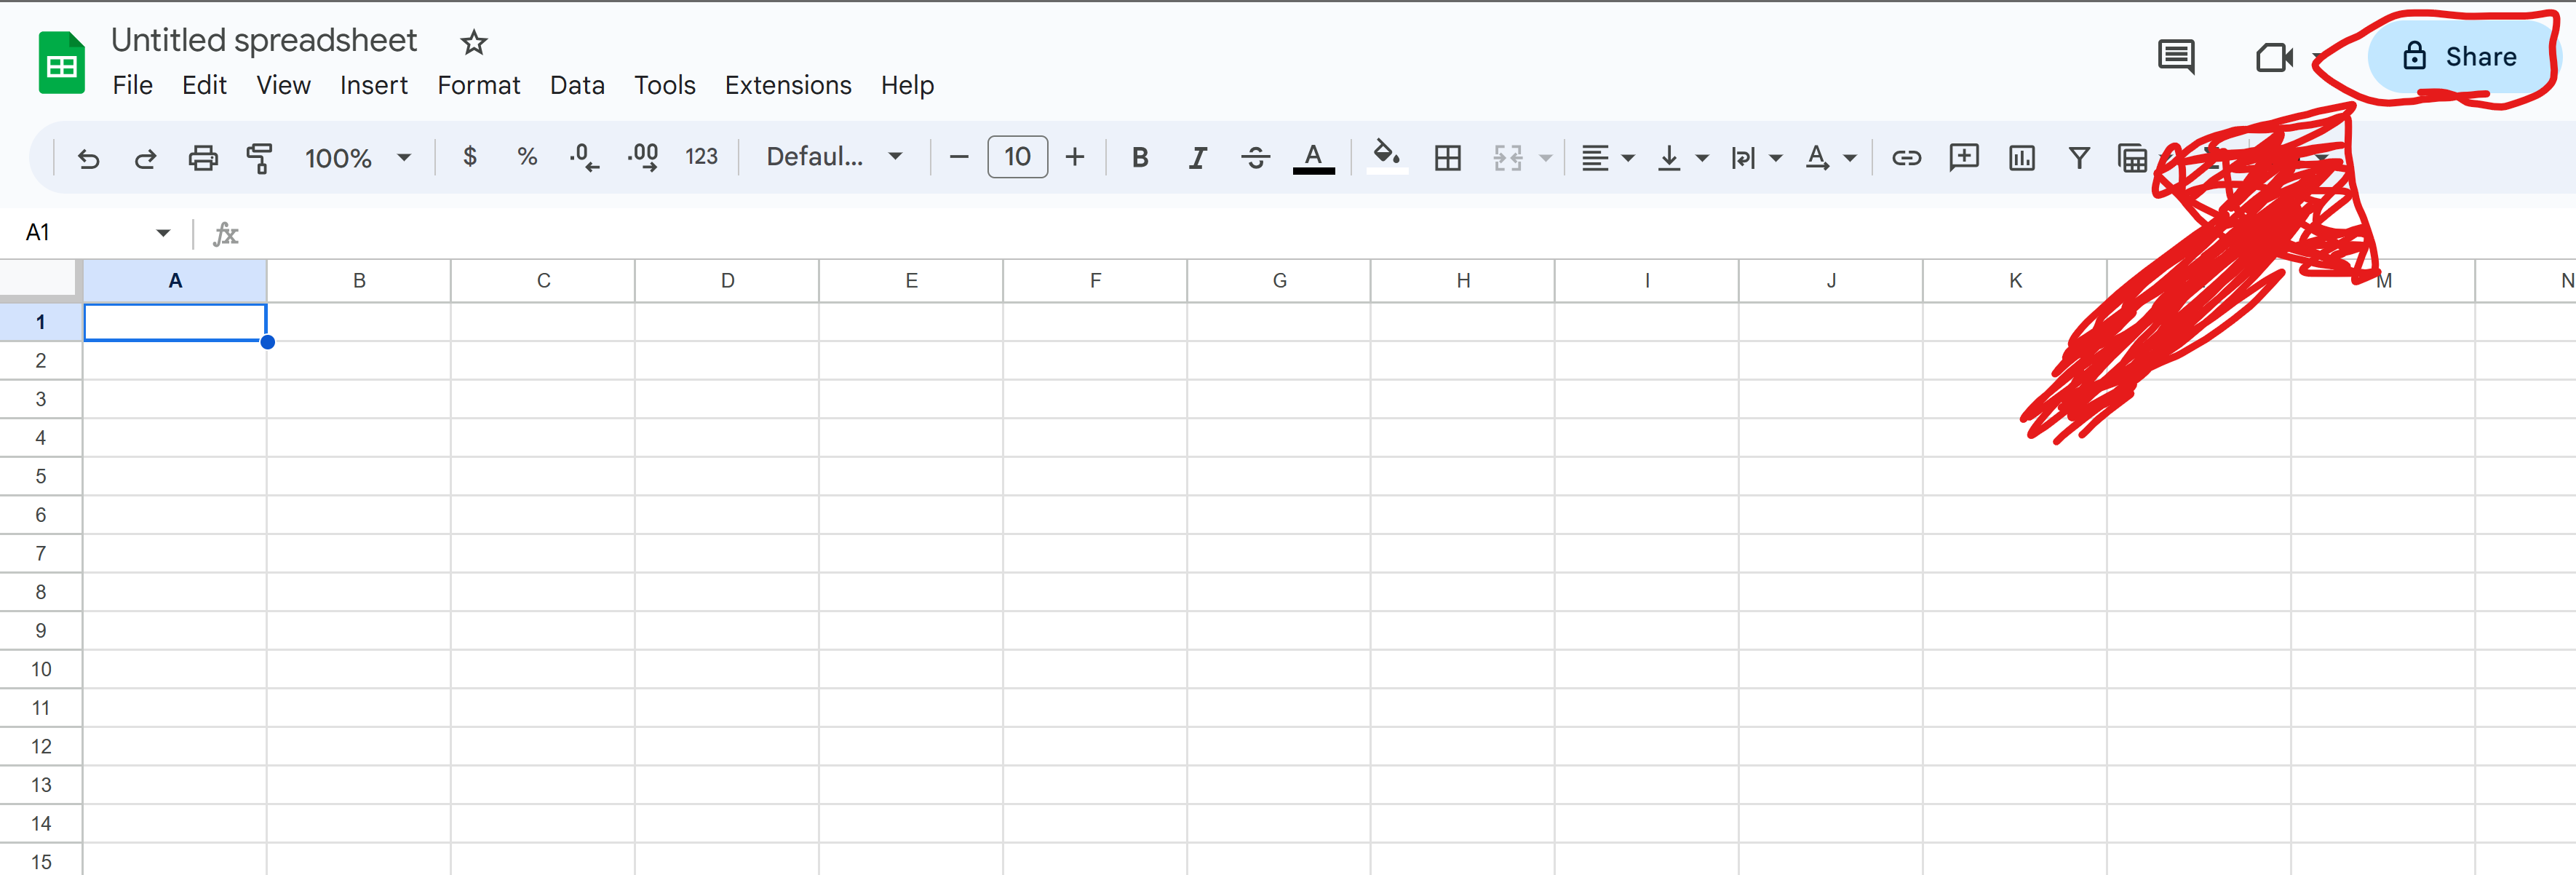Click the Share button
Image resolution: width=2576 pixels, height=875 pixels.
[2459, 57]
